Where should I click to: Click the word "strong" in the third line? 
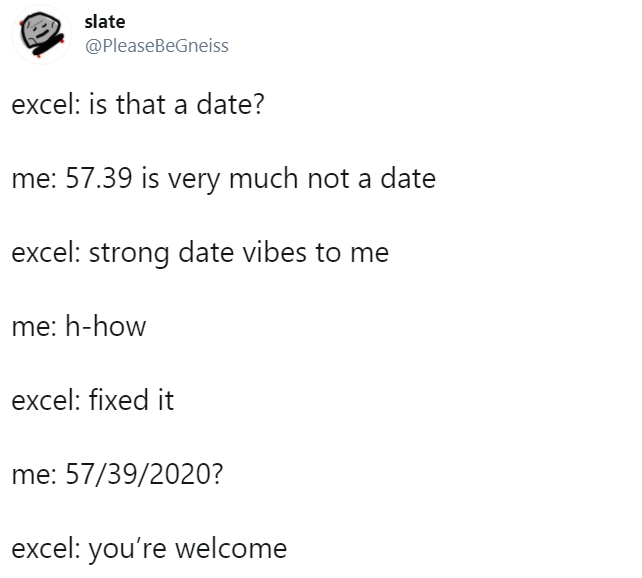pos(129,253)
